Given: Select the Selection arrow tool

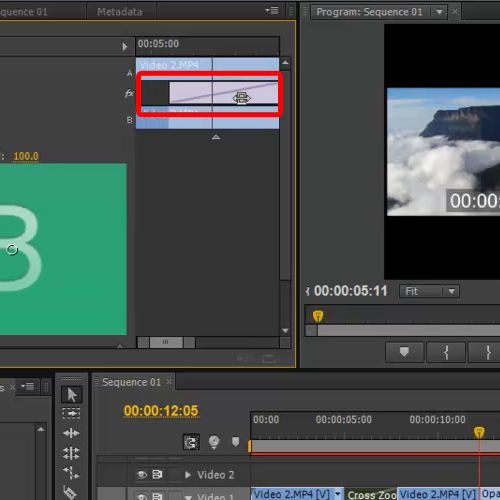Looking at the screenshot, I should [x=71, y=395].
